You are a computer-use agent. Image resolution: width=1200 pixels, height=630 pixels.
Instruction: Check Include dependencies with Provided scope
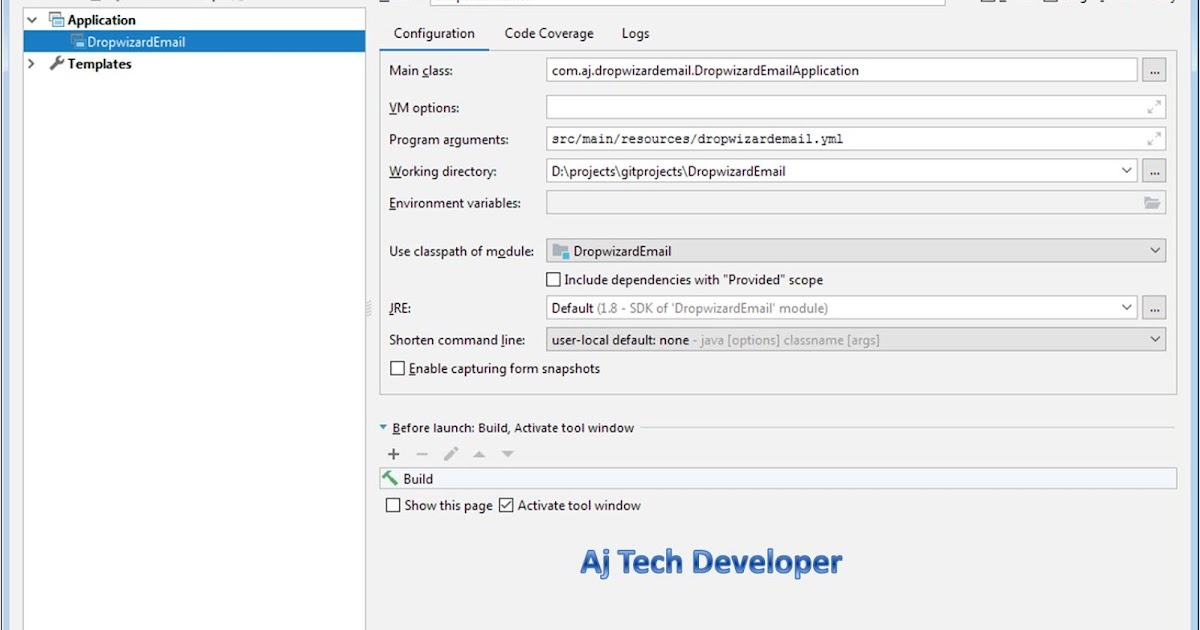coord(553,279)
